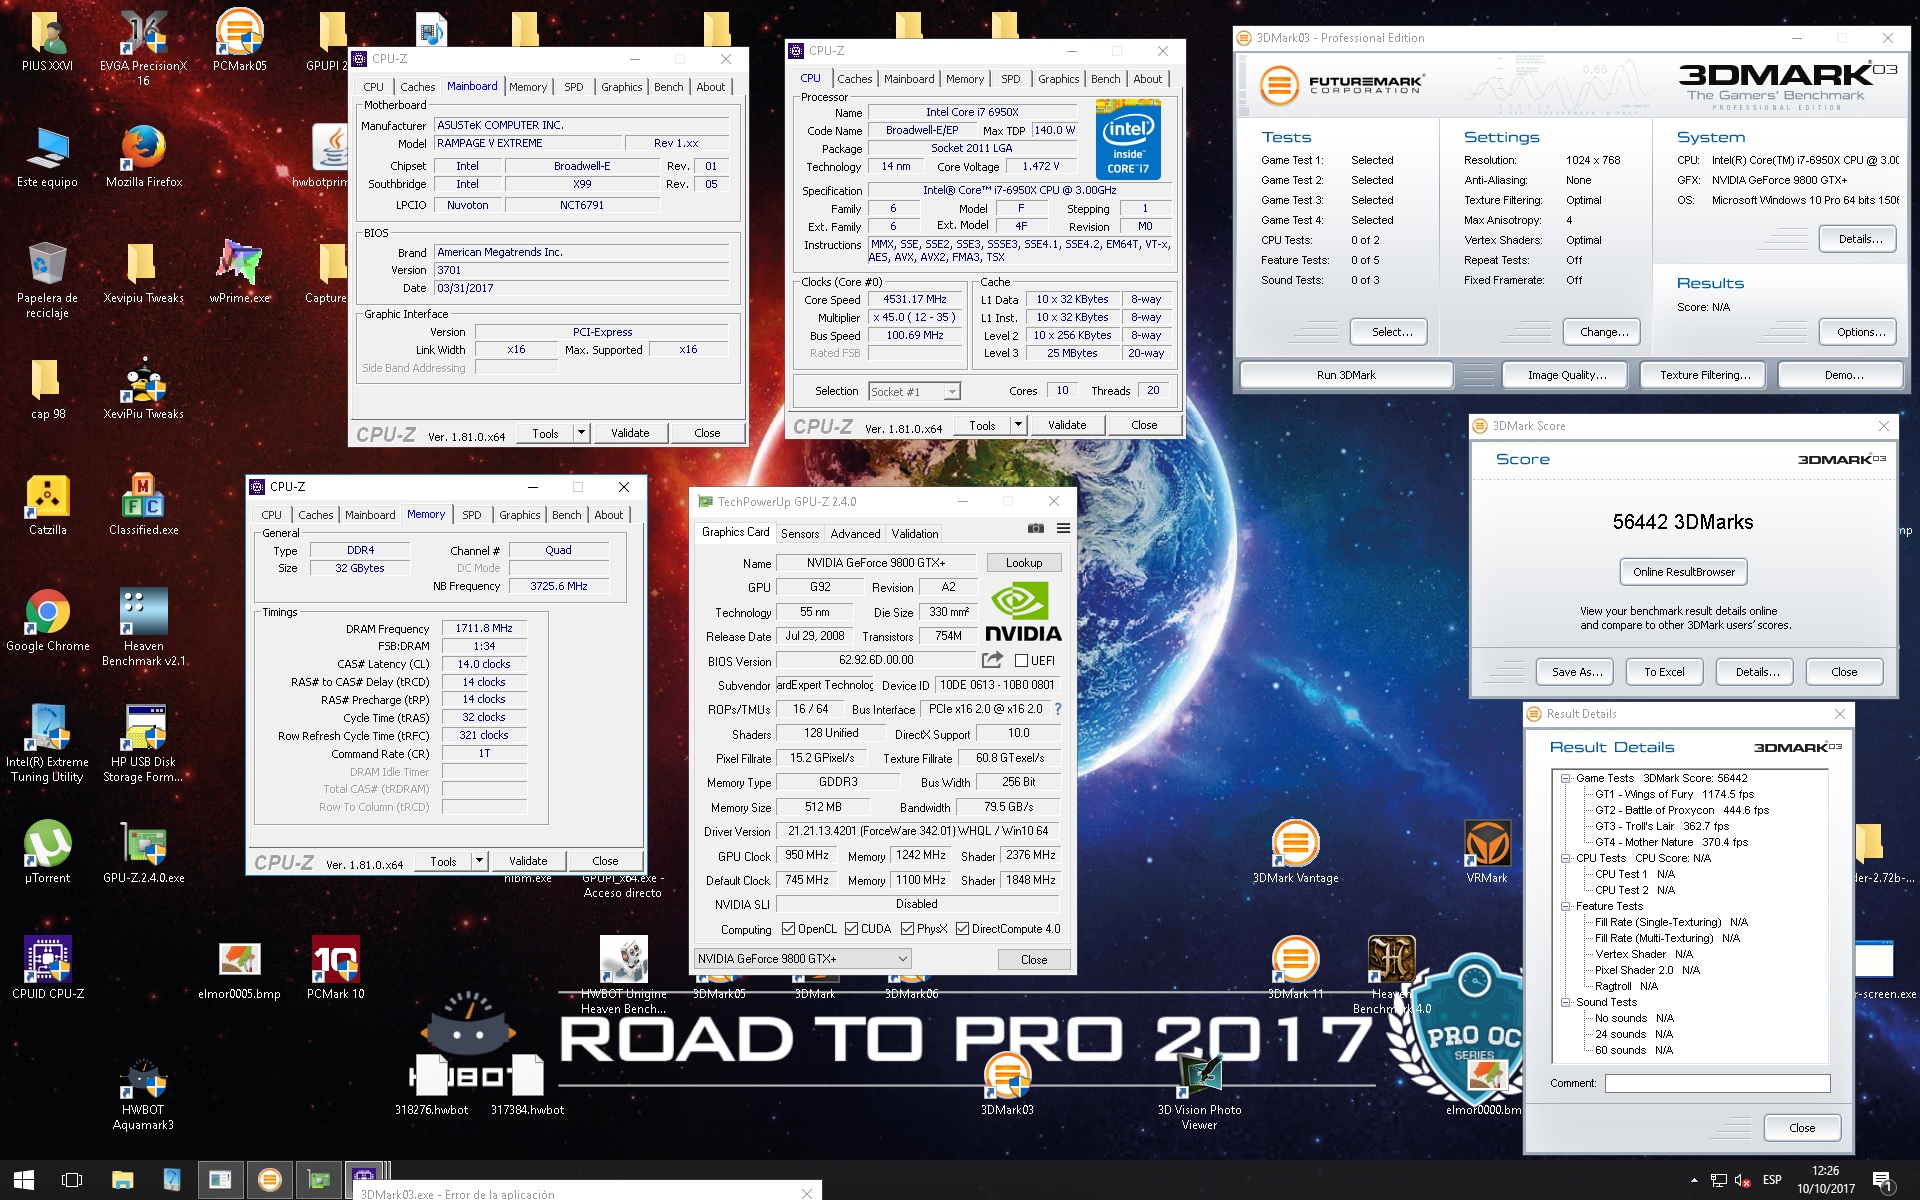The image size is (1920, 1200).
Task: Toggle the UEFI checkbox in GPU-Z
Action: 1022,661
